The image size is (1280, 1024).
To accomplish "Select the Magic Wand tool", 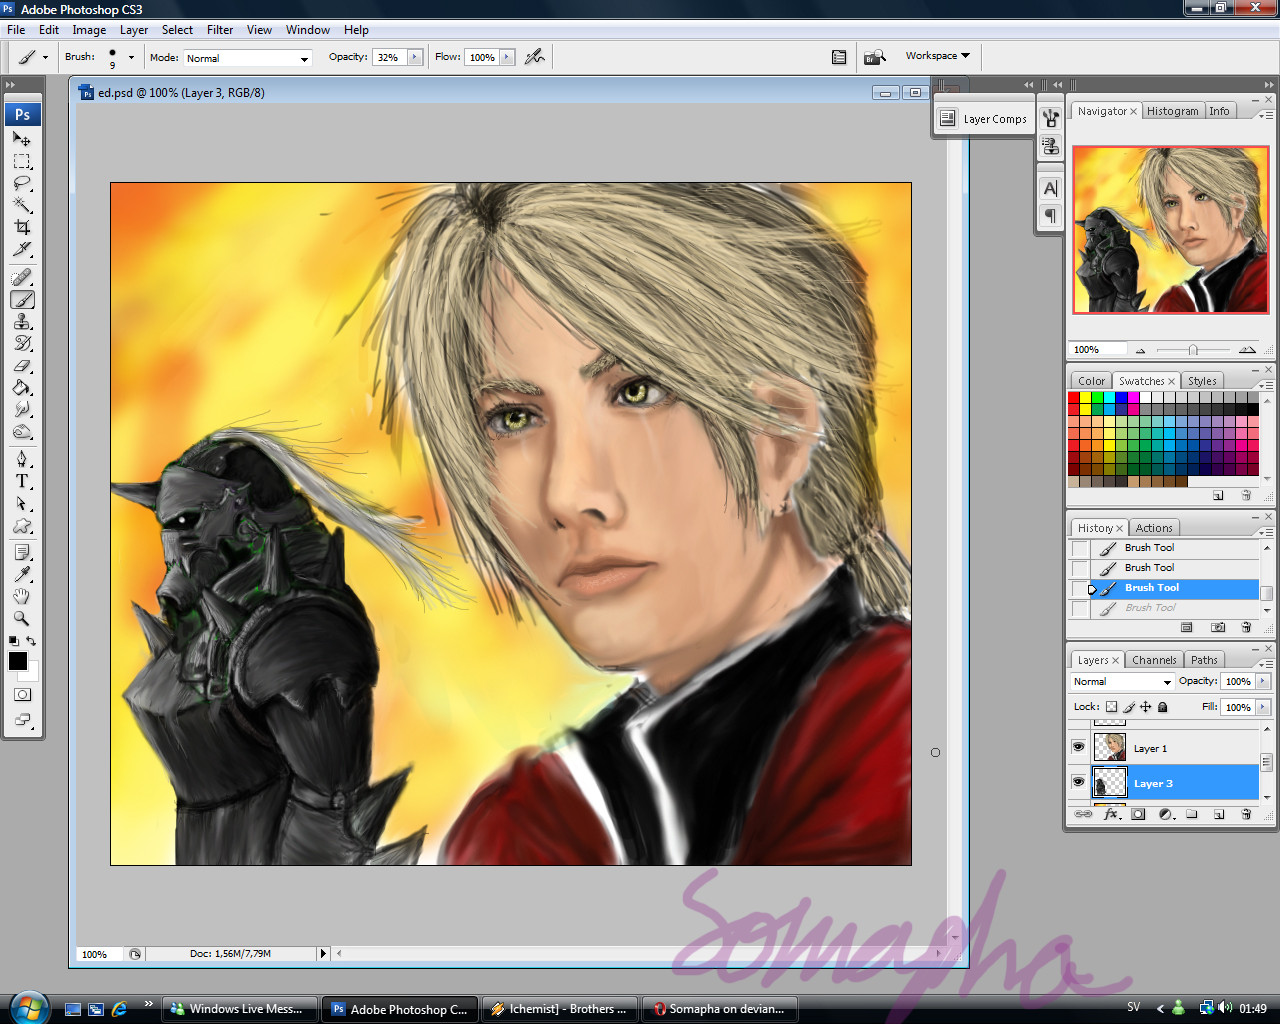I will 22,206.
